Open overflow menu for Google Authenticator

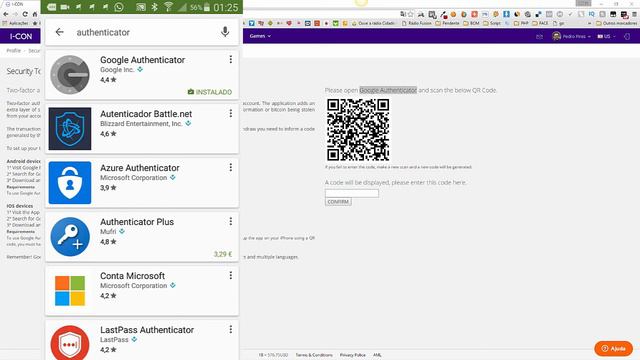click(231, 60)
